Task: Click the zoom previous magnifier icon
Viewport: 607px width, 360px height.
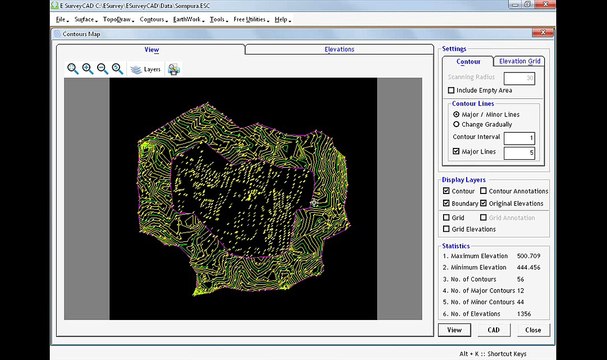Action: 117,69
